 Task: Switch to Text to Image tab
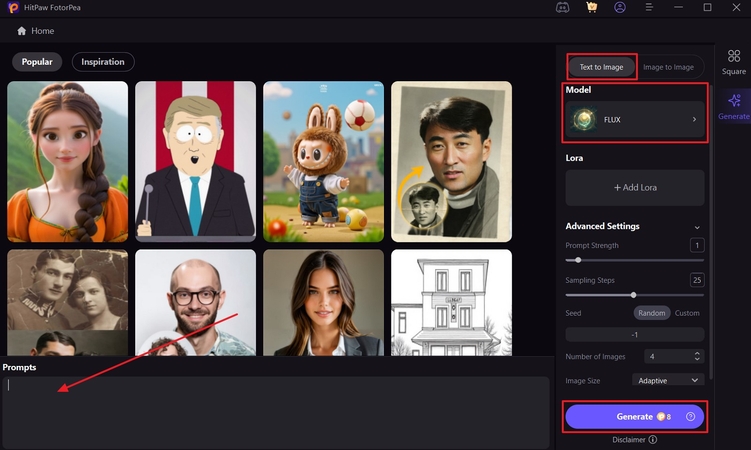click(602, 67)
